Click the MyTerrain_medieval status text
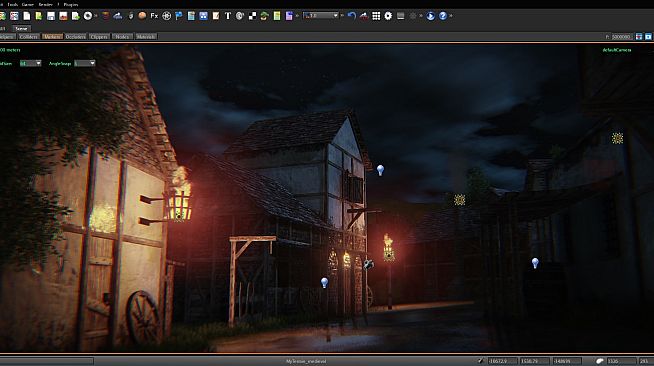 306,361
